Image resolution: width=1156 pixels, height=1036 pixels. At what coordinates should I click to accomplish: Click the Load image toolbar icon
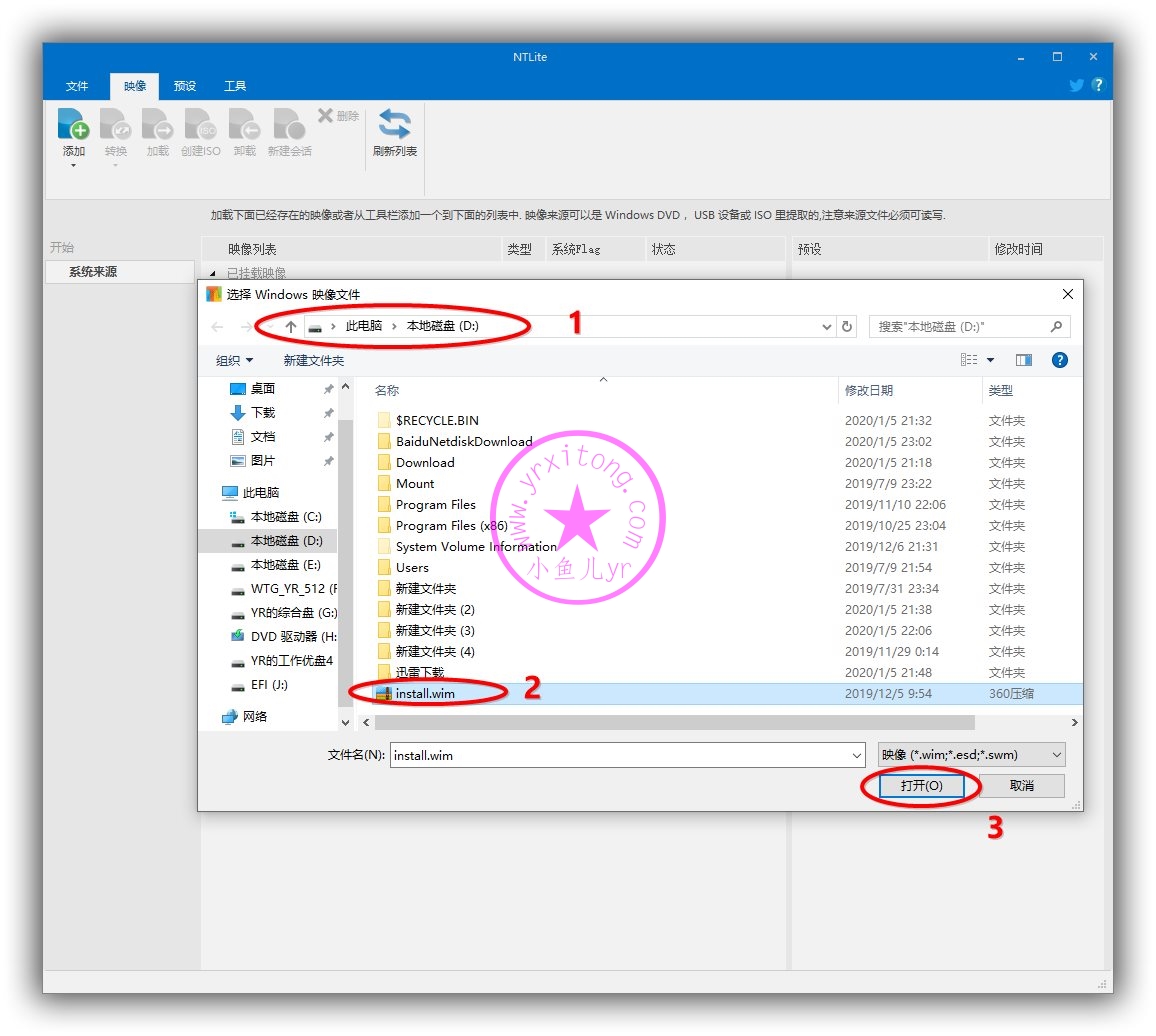click(x=157, y=125)
